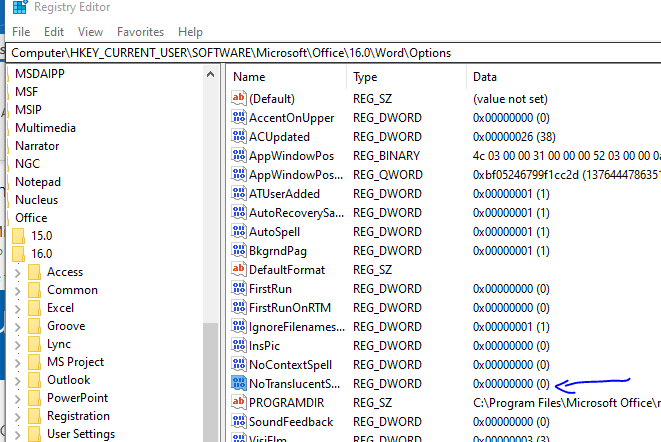Click the AutoSpell value icon
This screenshot has width=661, height=442.
239,231
